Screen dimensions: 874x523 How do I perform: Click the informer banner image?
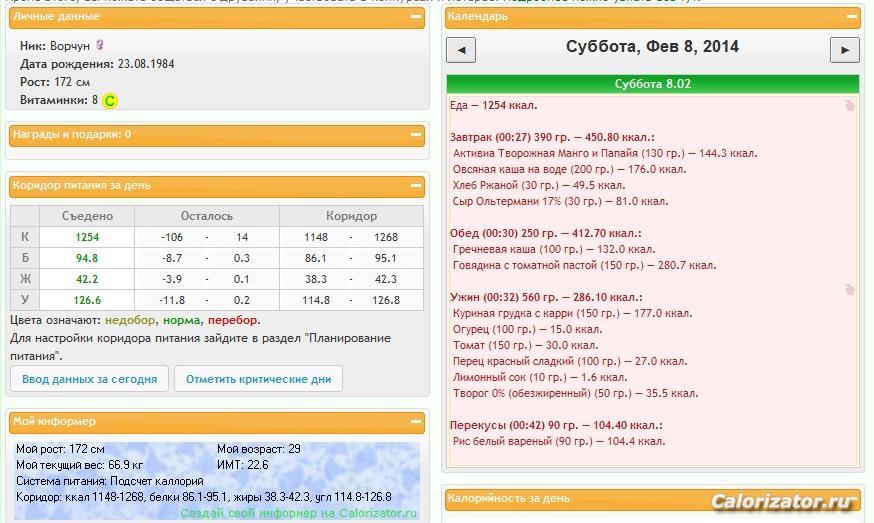coord(217,481)
